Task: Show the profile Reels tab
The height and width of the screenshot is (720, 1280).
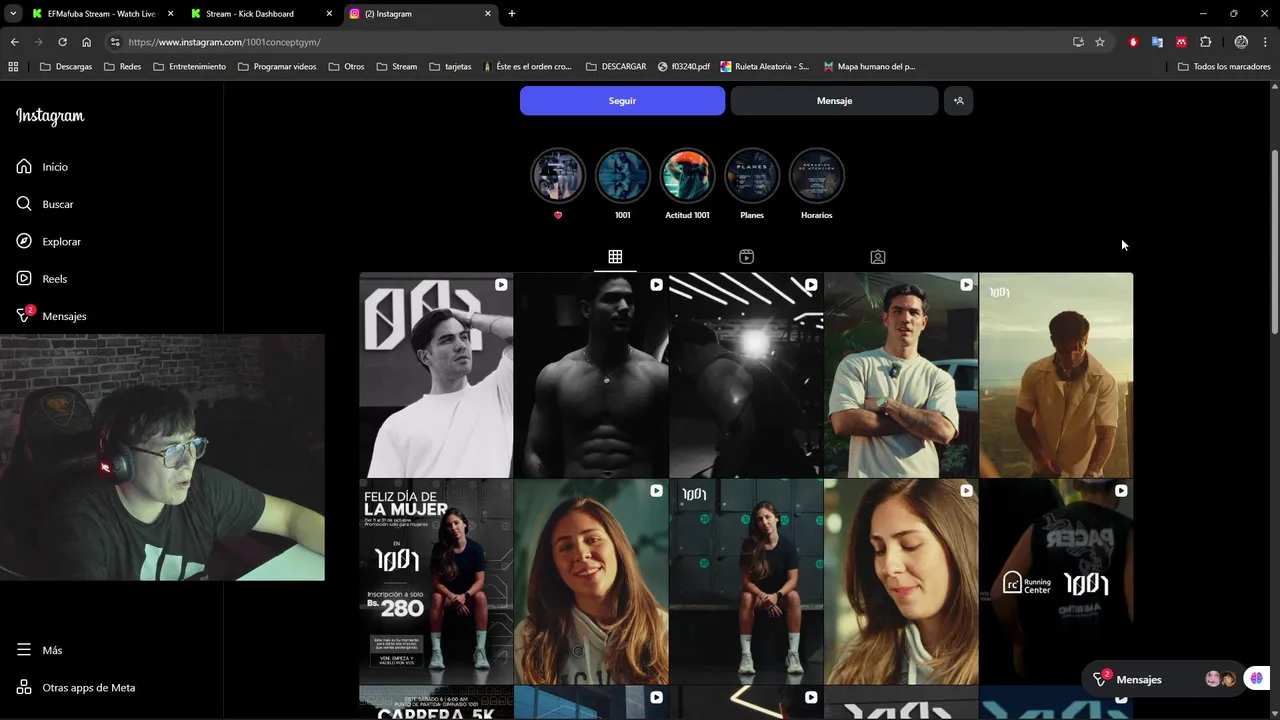Action: (x=746, y=257)
